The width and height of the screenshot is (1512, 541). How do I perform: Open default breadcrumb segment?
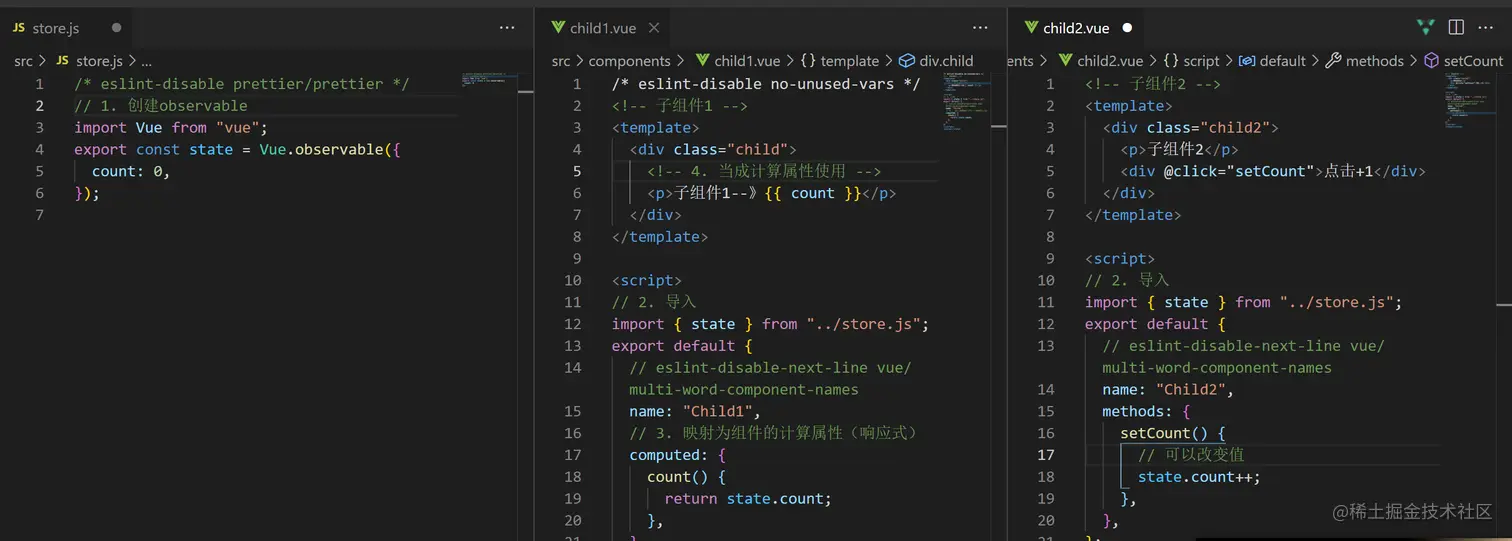pyautogui.click(x=1283, y=61)
